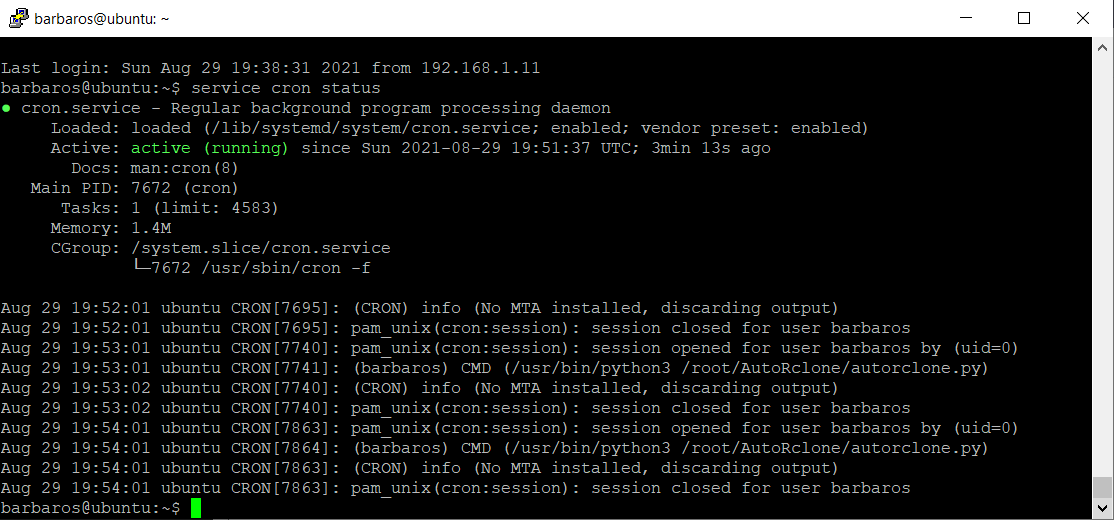Screen dimensions: 1114x520
Task: Maximize the barbaros@ubuntu terminal window
Action: 1024,18
